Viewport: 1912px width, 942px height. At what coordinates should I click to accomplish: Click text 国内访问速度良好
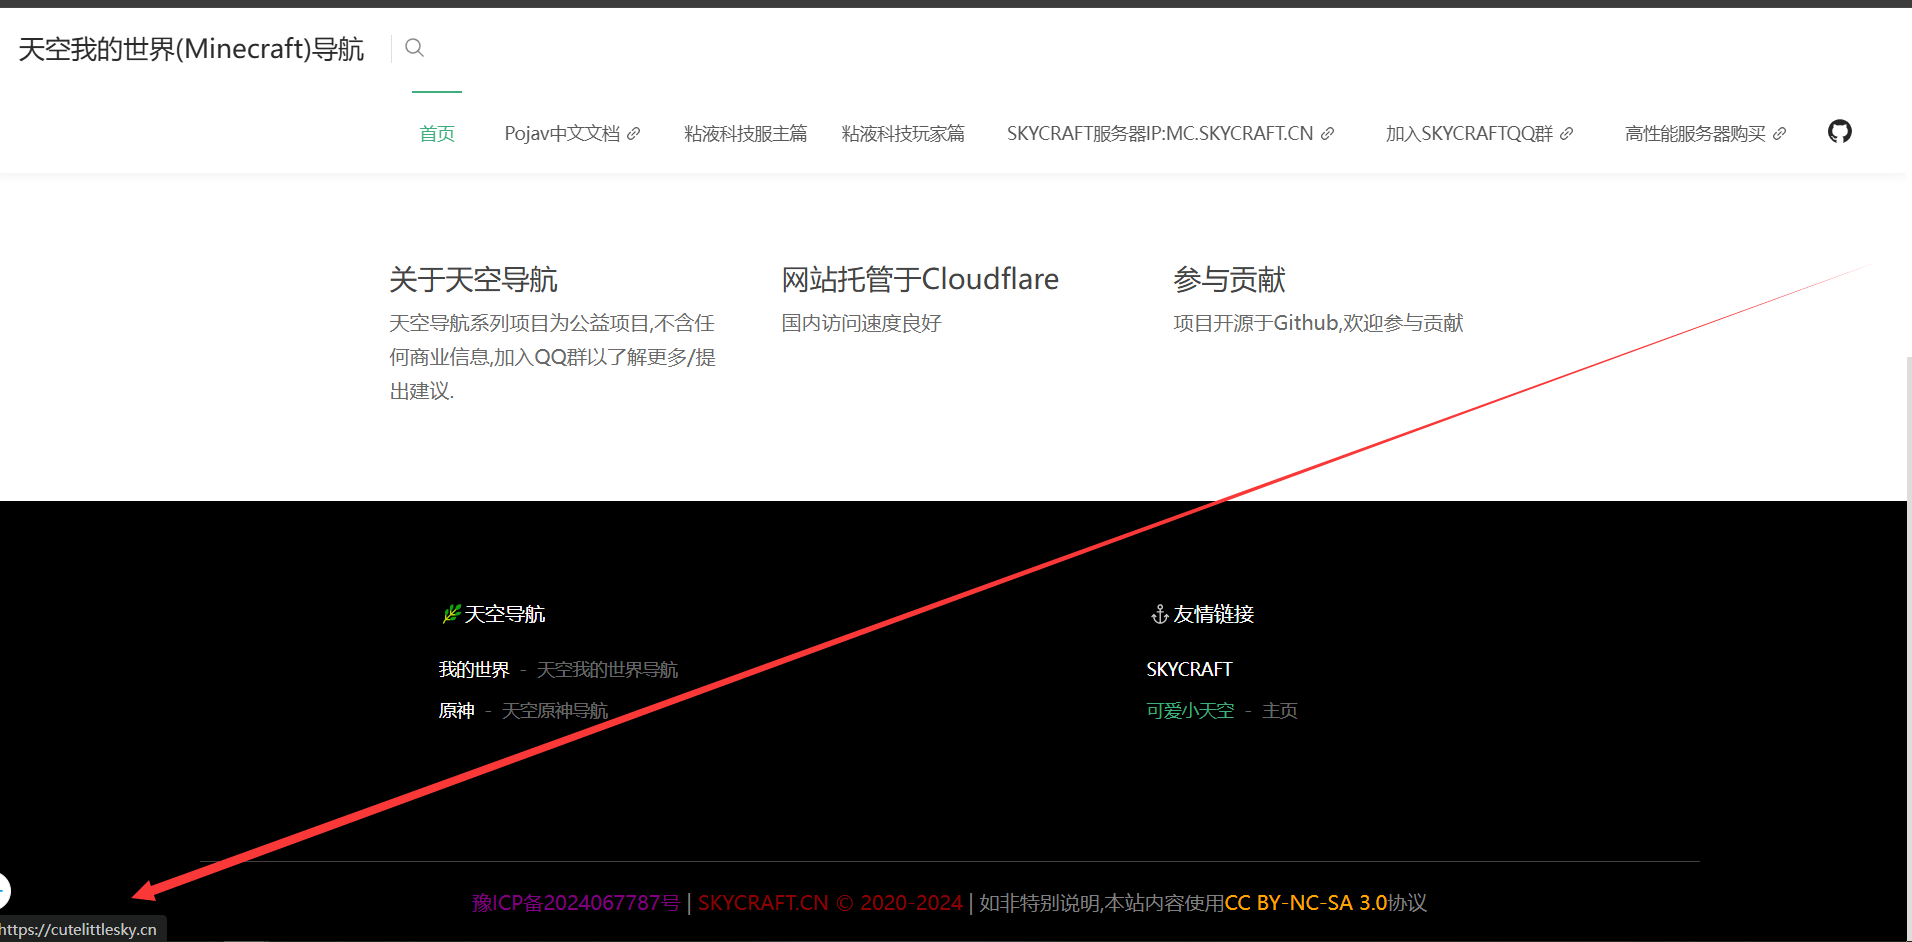tap(861, 323)
